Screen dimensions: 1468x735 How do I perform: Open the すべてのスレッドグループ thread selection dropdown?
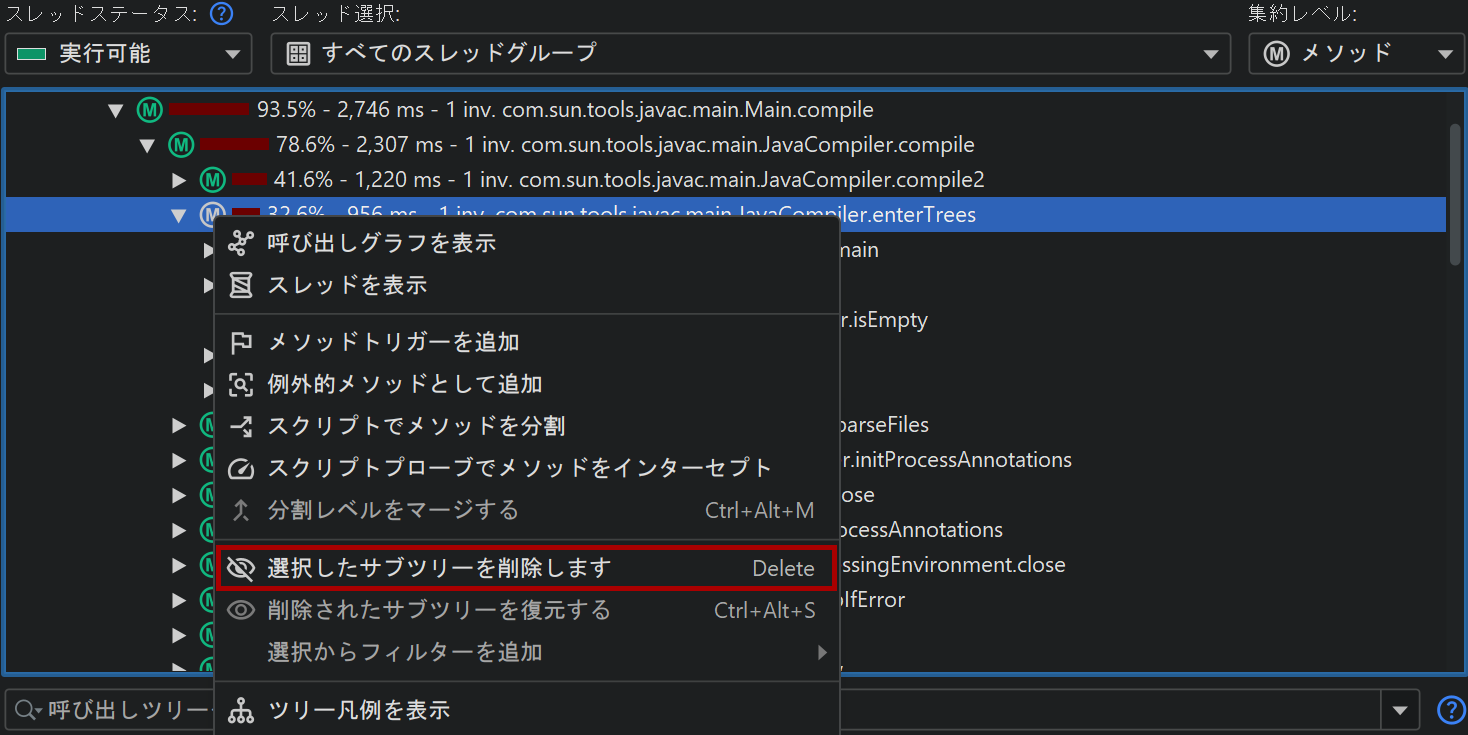[x=750, y=54]
